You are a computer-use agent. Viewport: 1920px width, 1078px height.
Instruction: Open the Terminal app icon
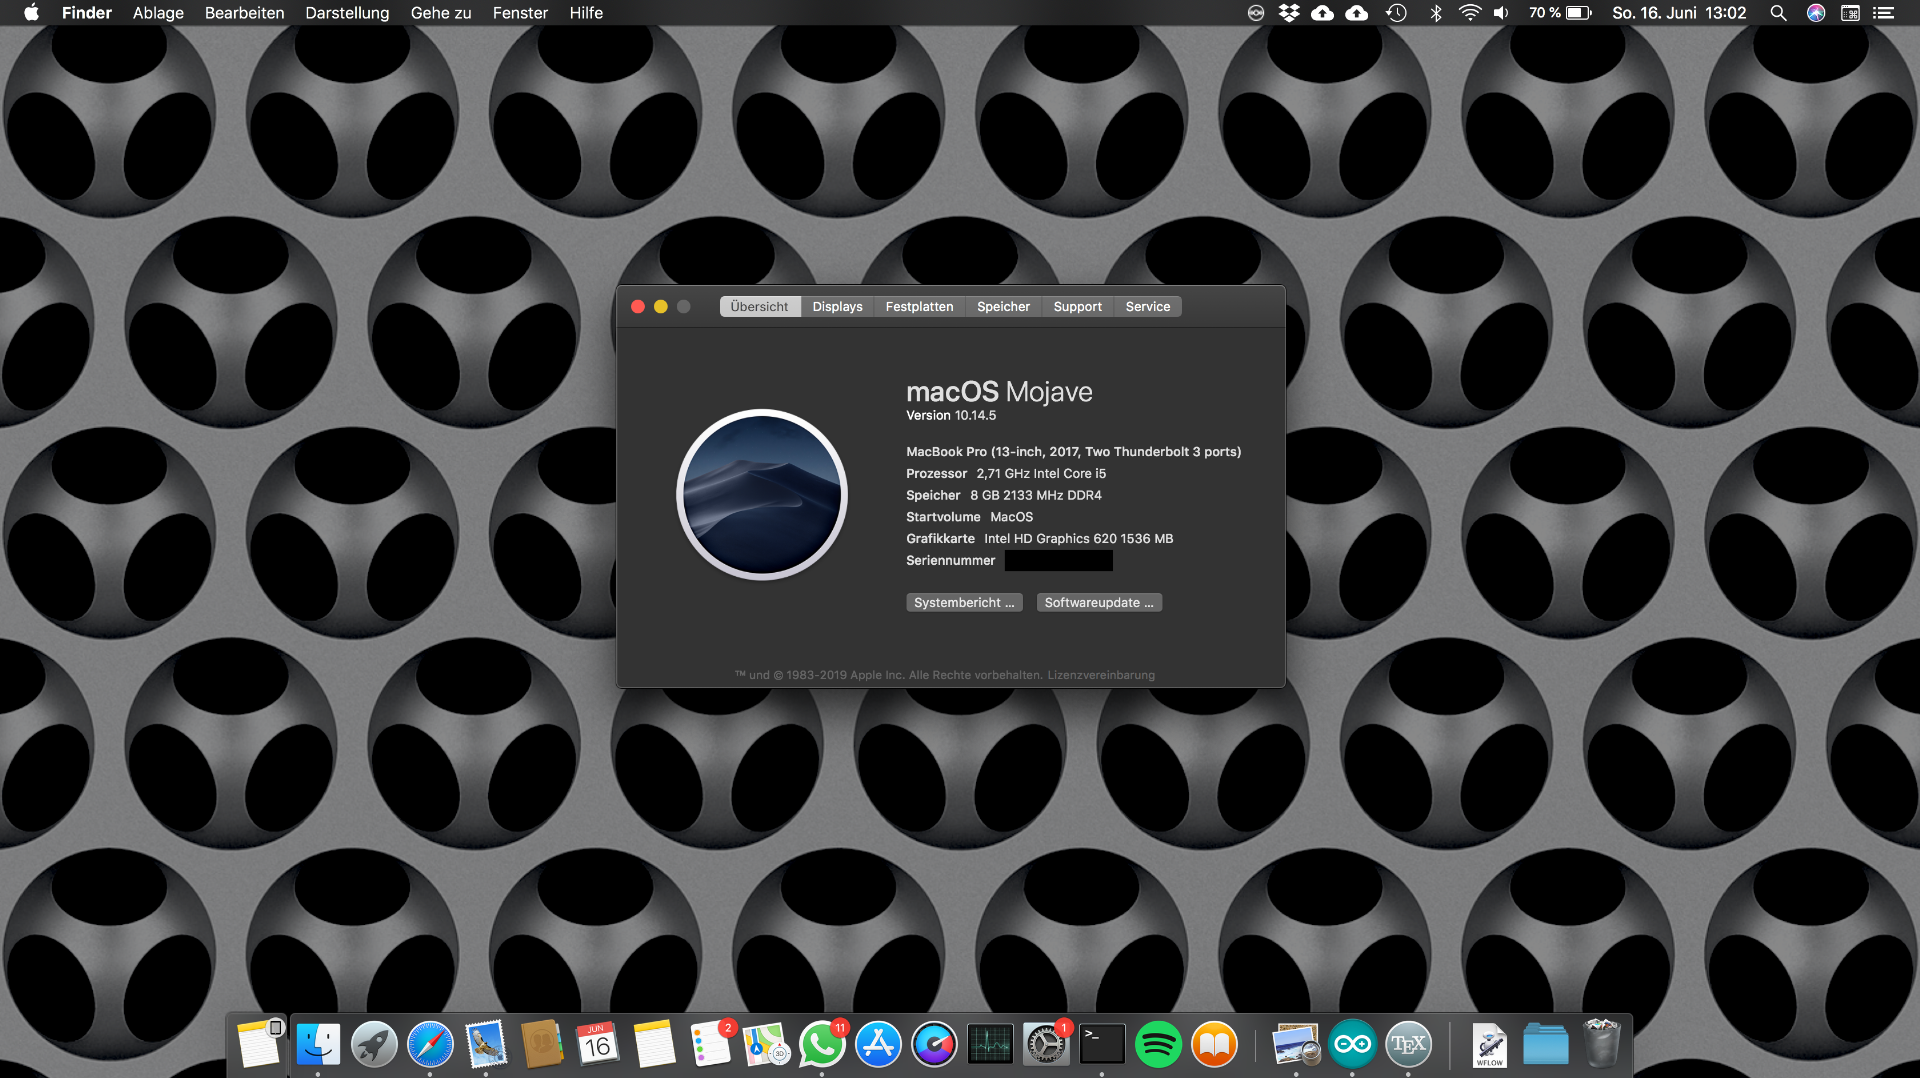(x=1102, y=1045)
